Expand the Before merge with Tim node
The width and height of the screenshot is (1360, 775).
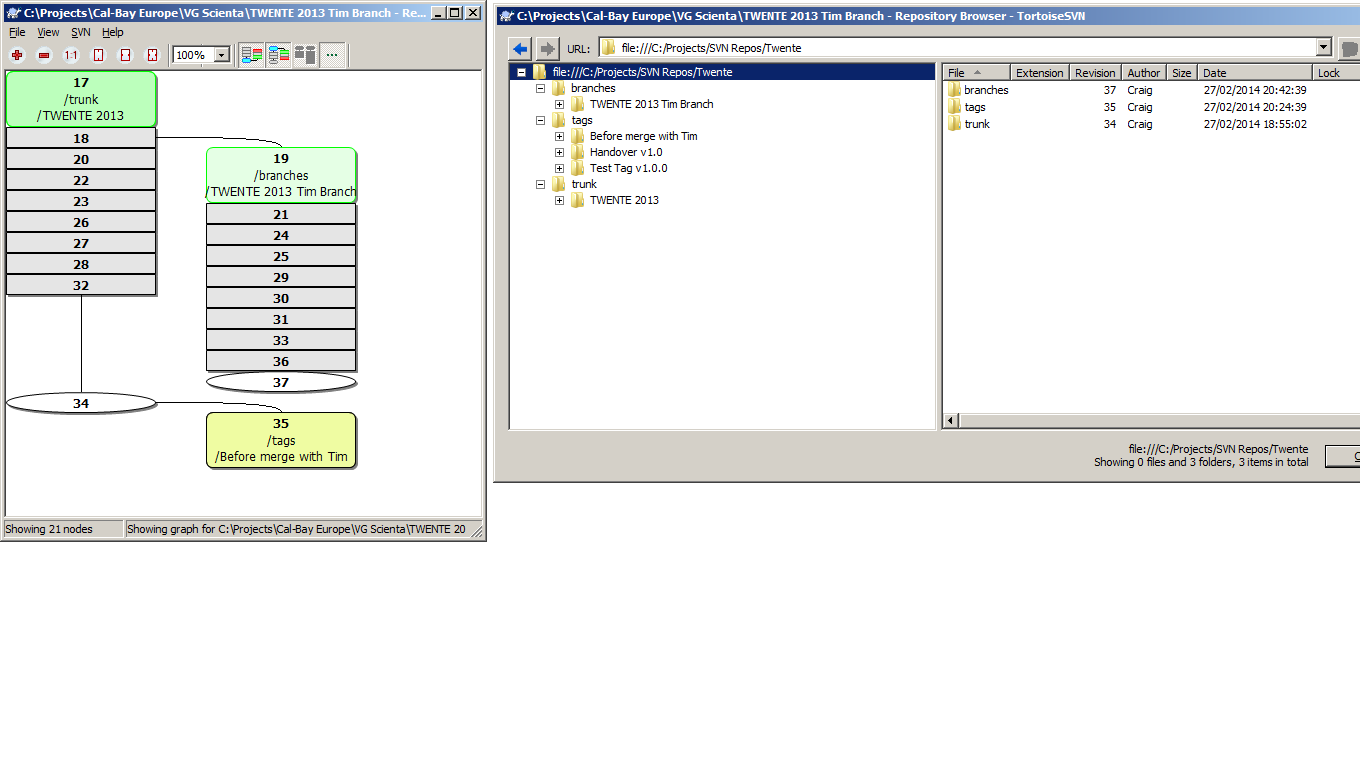click(560, 136)
